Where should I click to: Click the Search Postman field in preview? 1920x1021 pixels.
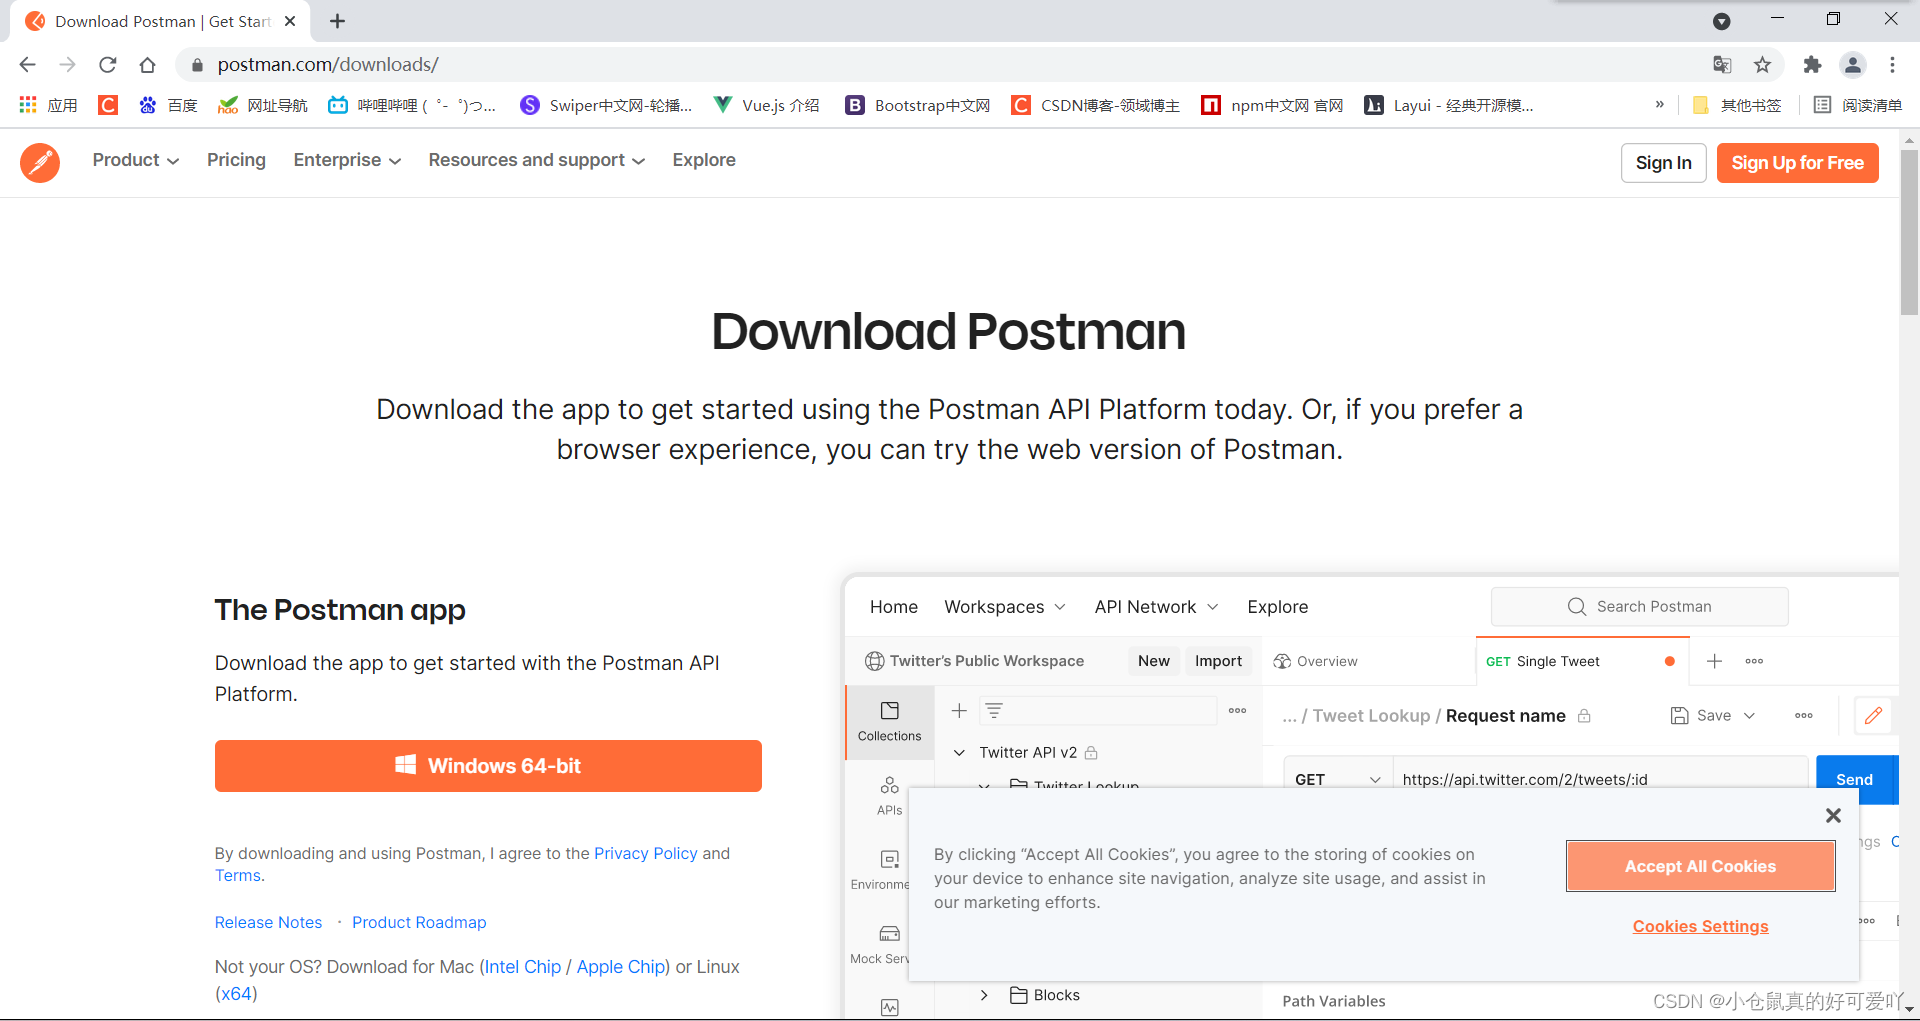coord(1639,607)
